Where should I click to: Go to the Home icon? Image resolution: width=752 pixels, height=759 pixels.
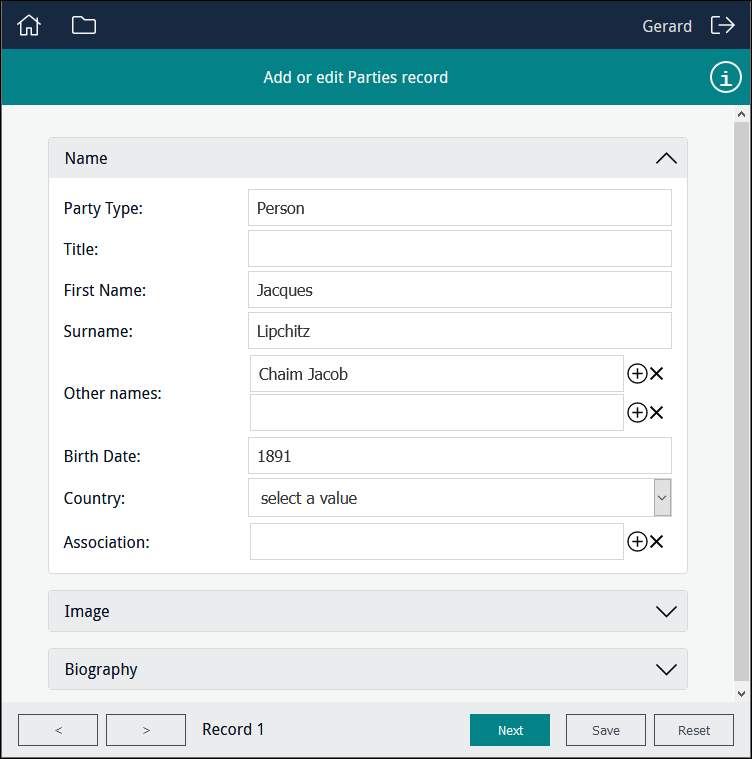(30, 26)
